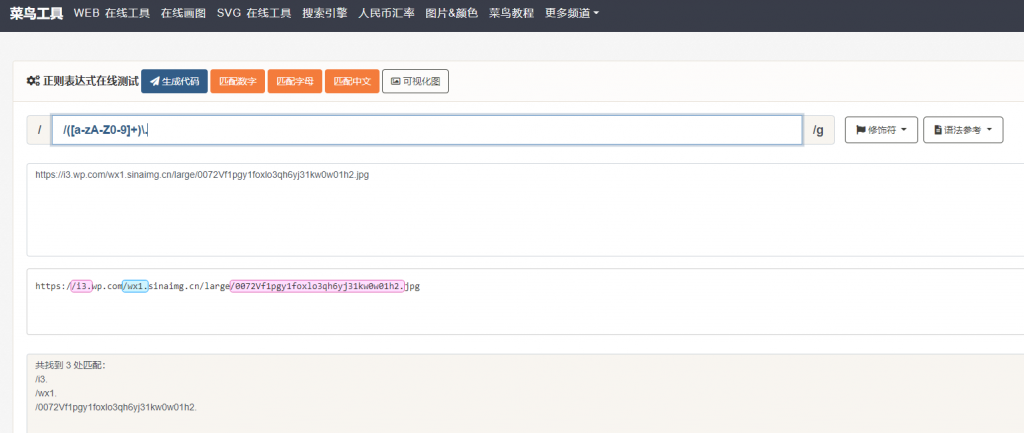Click the /i3. line in the results list

click(42, 379)
